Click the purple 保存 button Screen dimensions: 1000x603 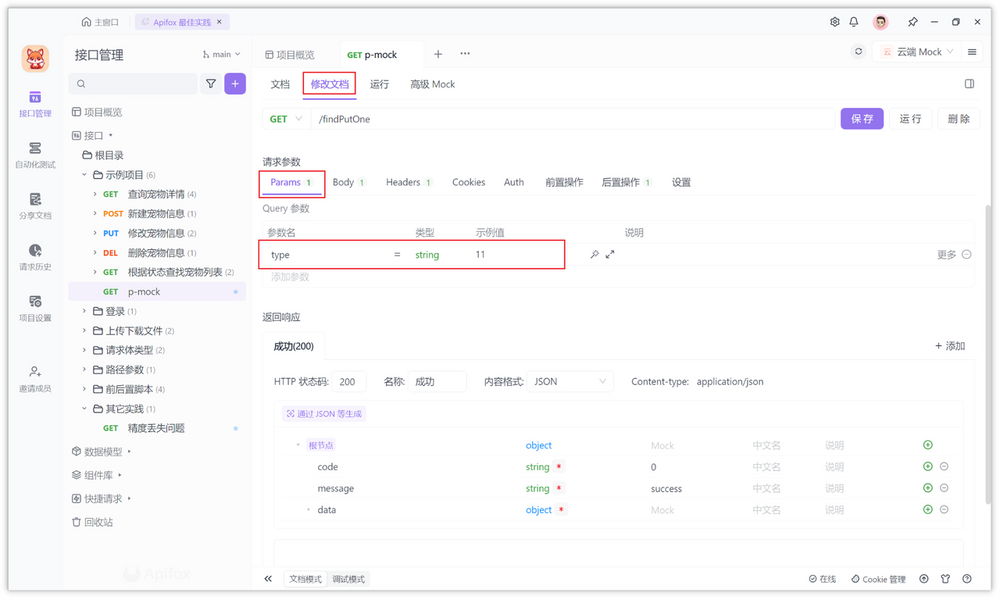point(862,118)
